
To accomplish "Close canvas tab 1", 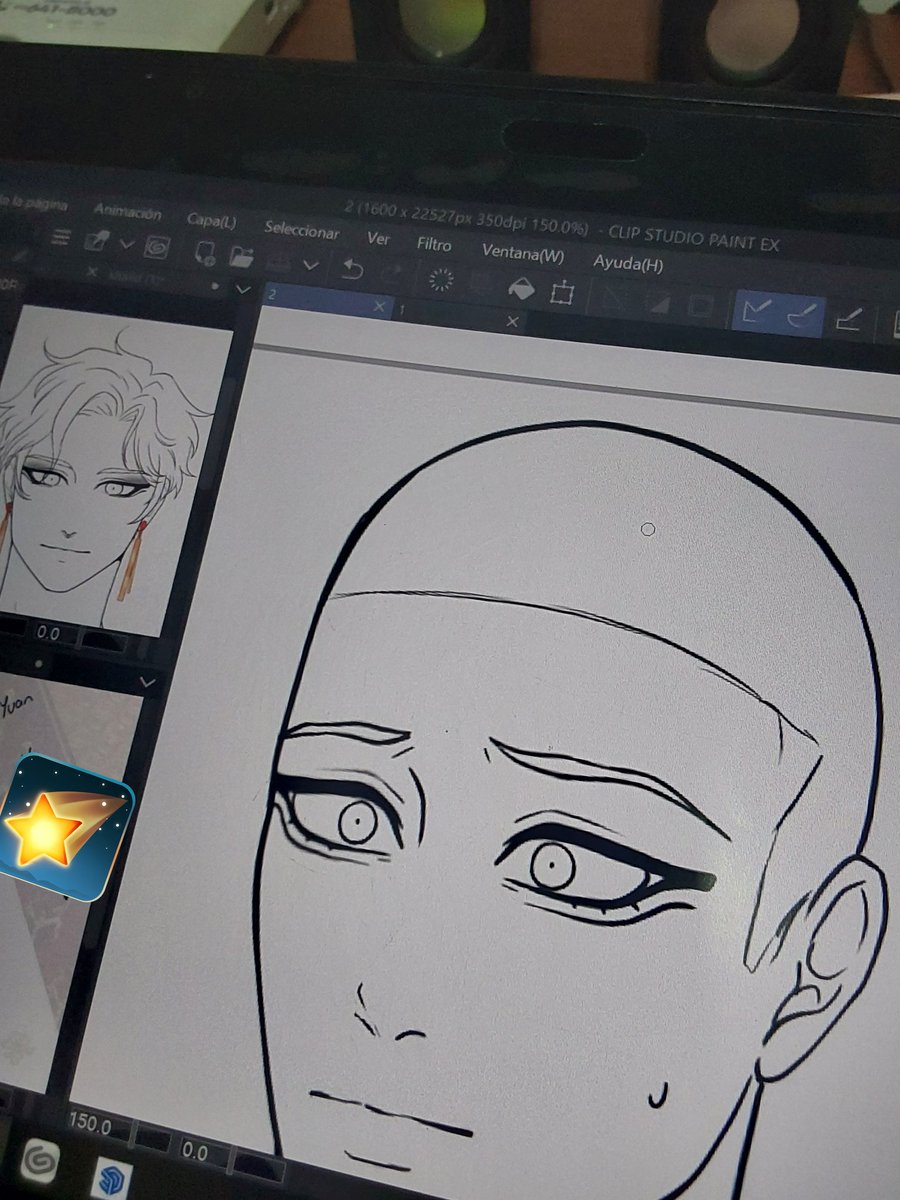I will tap(512, 321).
